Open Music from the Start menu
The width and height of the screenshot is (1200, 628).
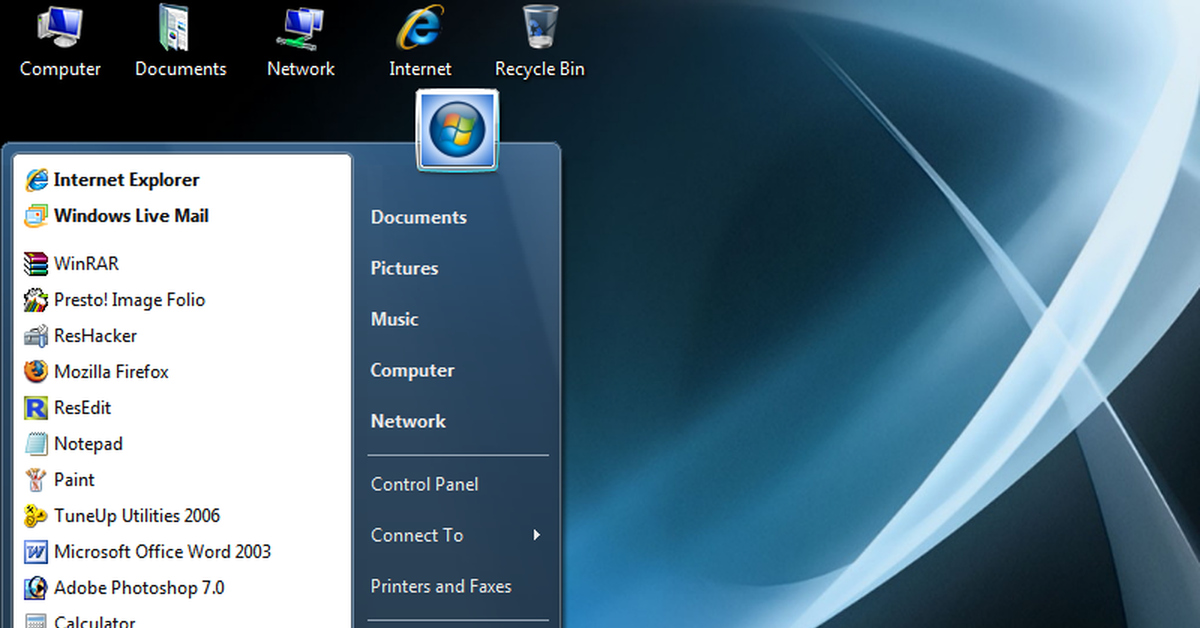(x=394, y=319)
